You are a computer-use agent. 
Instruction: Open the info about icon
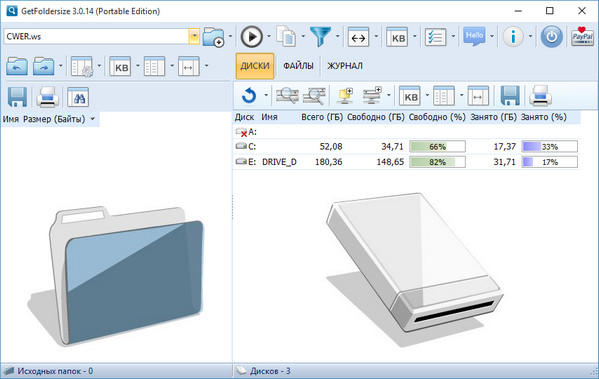pyautogui.click(x=513, y=37)
